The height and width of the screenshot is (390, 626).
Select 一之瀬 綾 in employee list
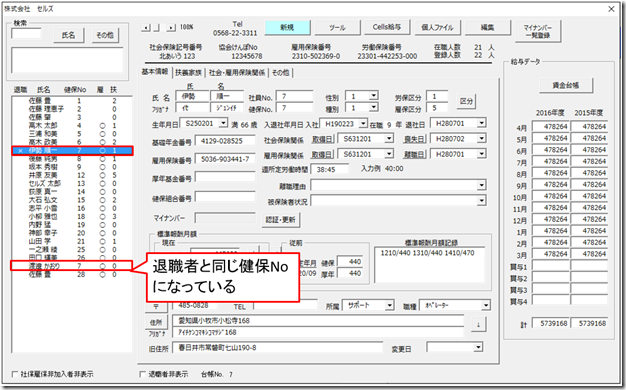pyautogui.click(x=72, y=249)
